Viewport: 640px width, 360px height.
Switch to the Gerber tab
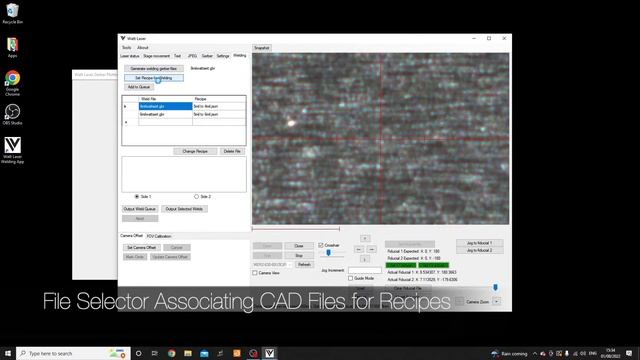(x=207, y=56)
